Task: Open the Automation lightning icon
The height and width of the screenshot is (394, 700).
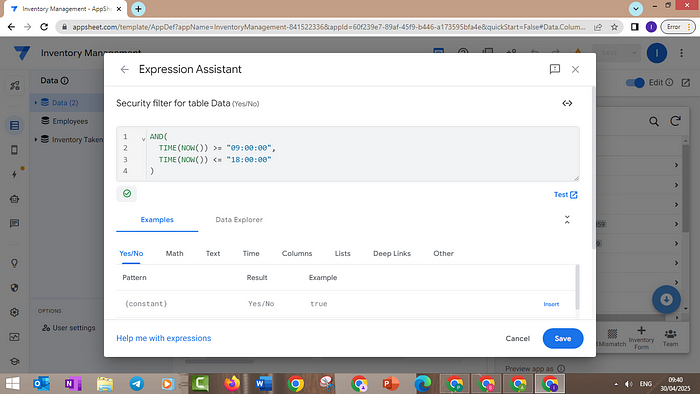Action: pos(14,174)
